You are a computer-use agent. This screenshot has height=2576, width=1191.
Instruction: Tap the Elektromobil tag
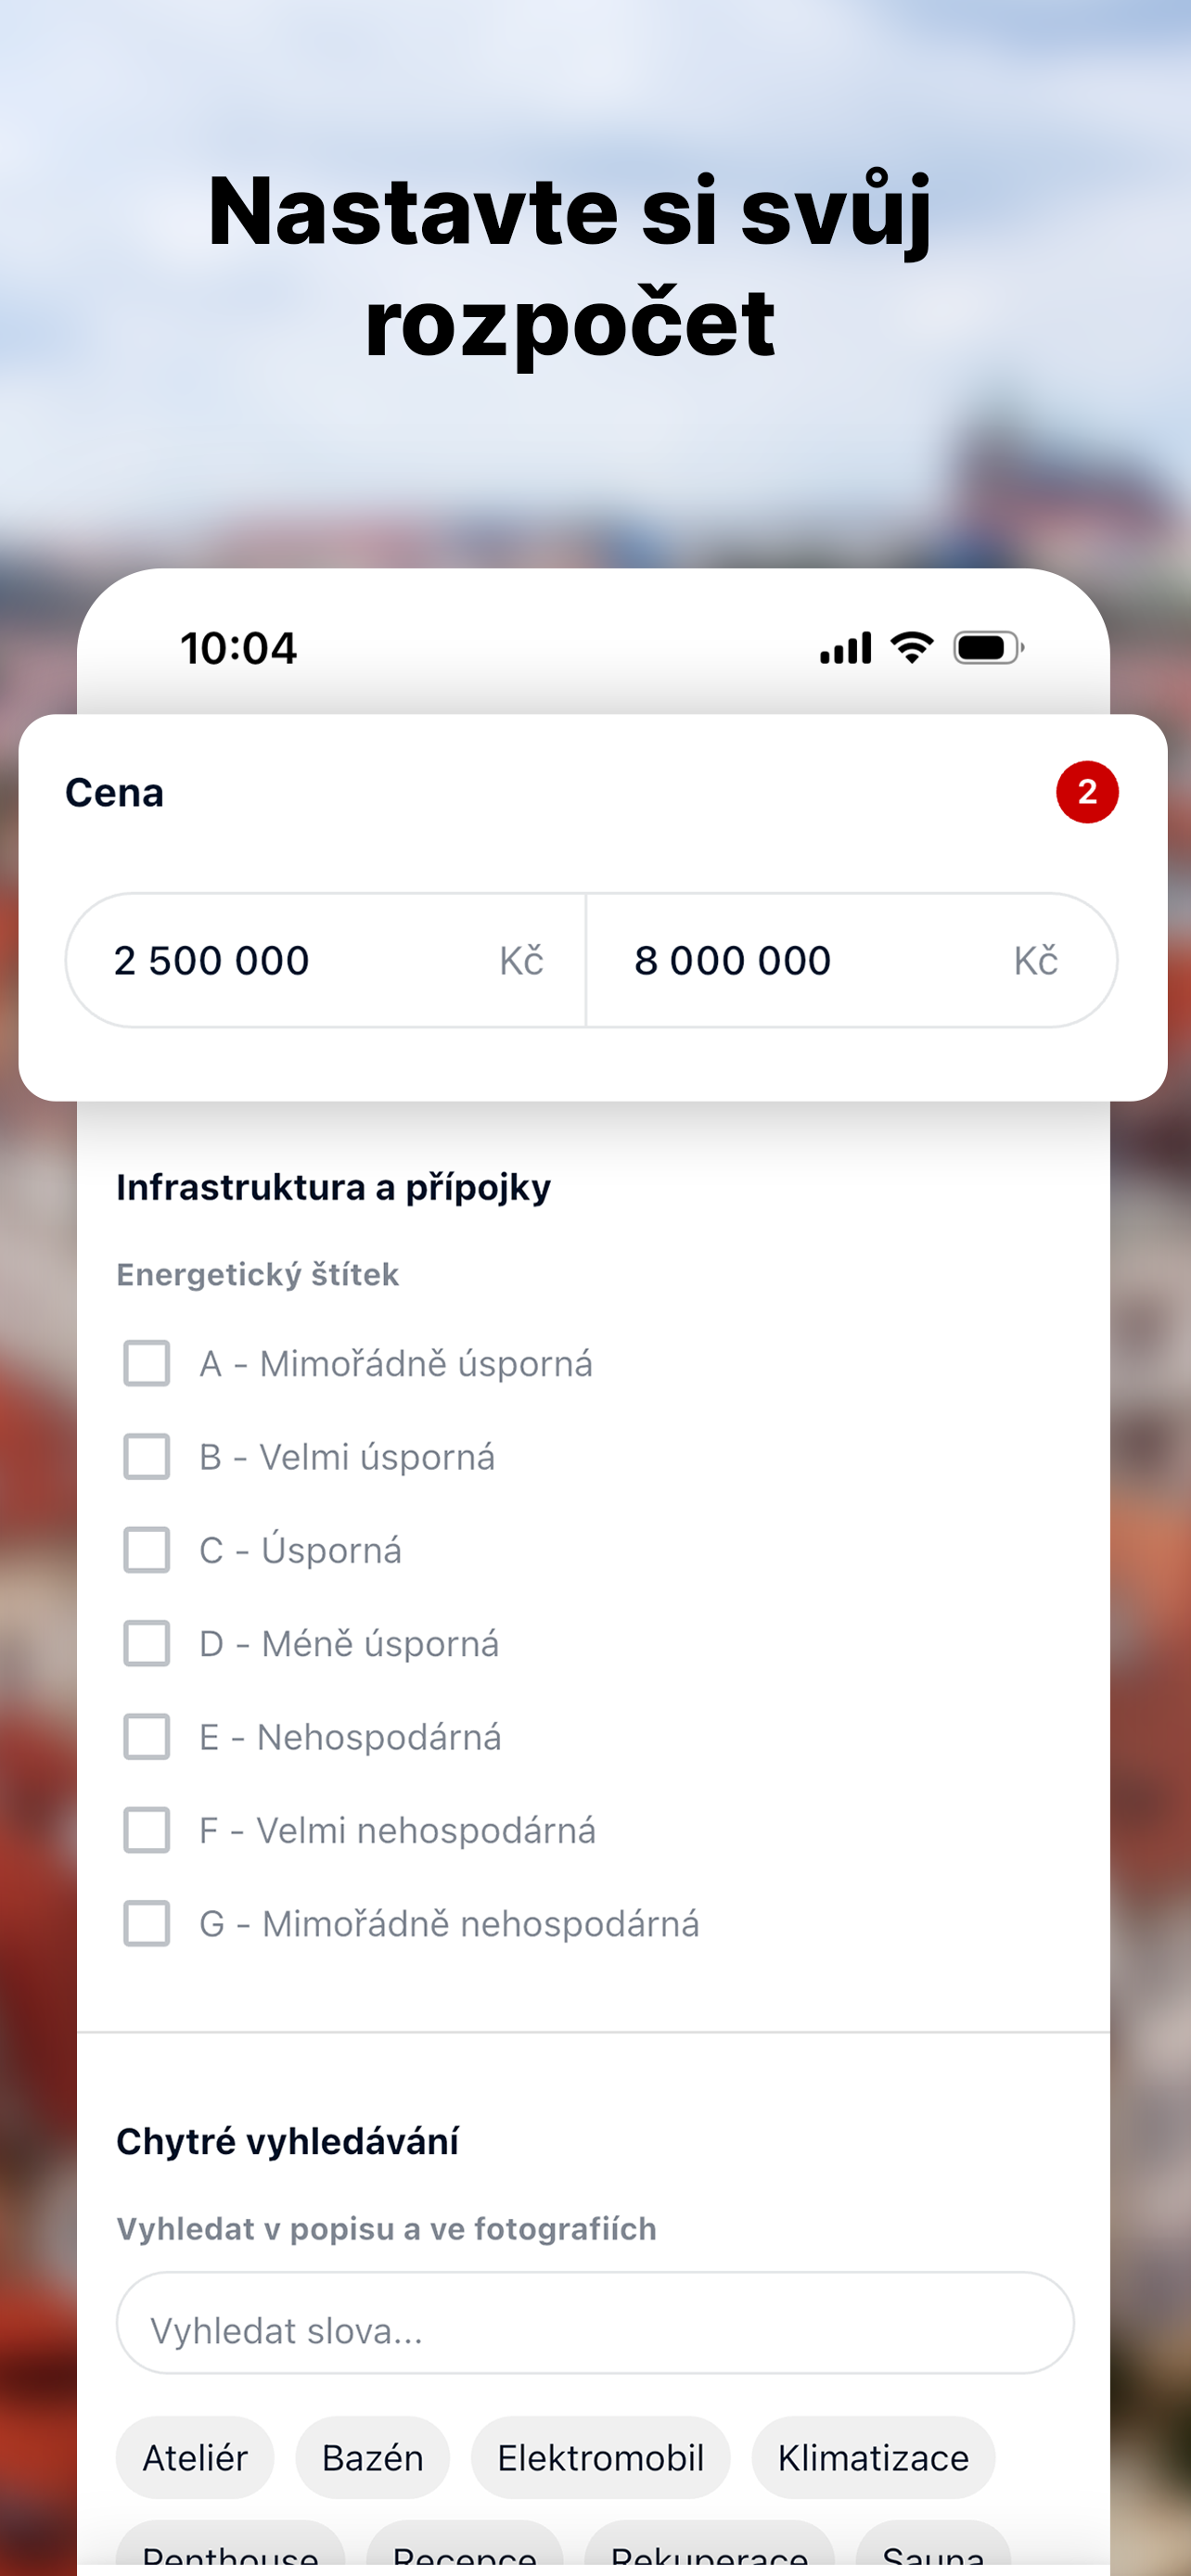pyautogui.click(x=600, y=2457)
